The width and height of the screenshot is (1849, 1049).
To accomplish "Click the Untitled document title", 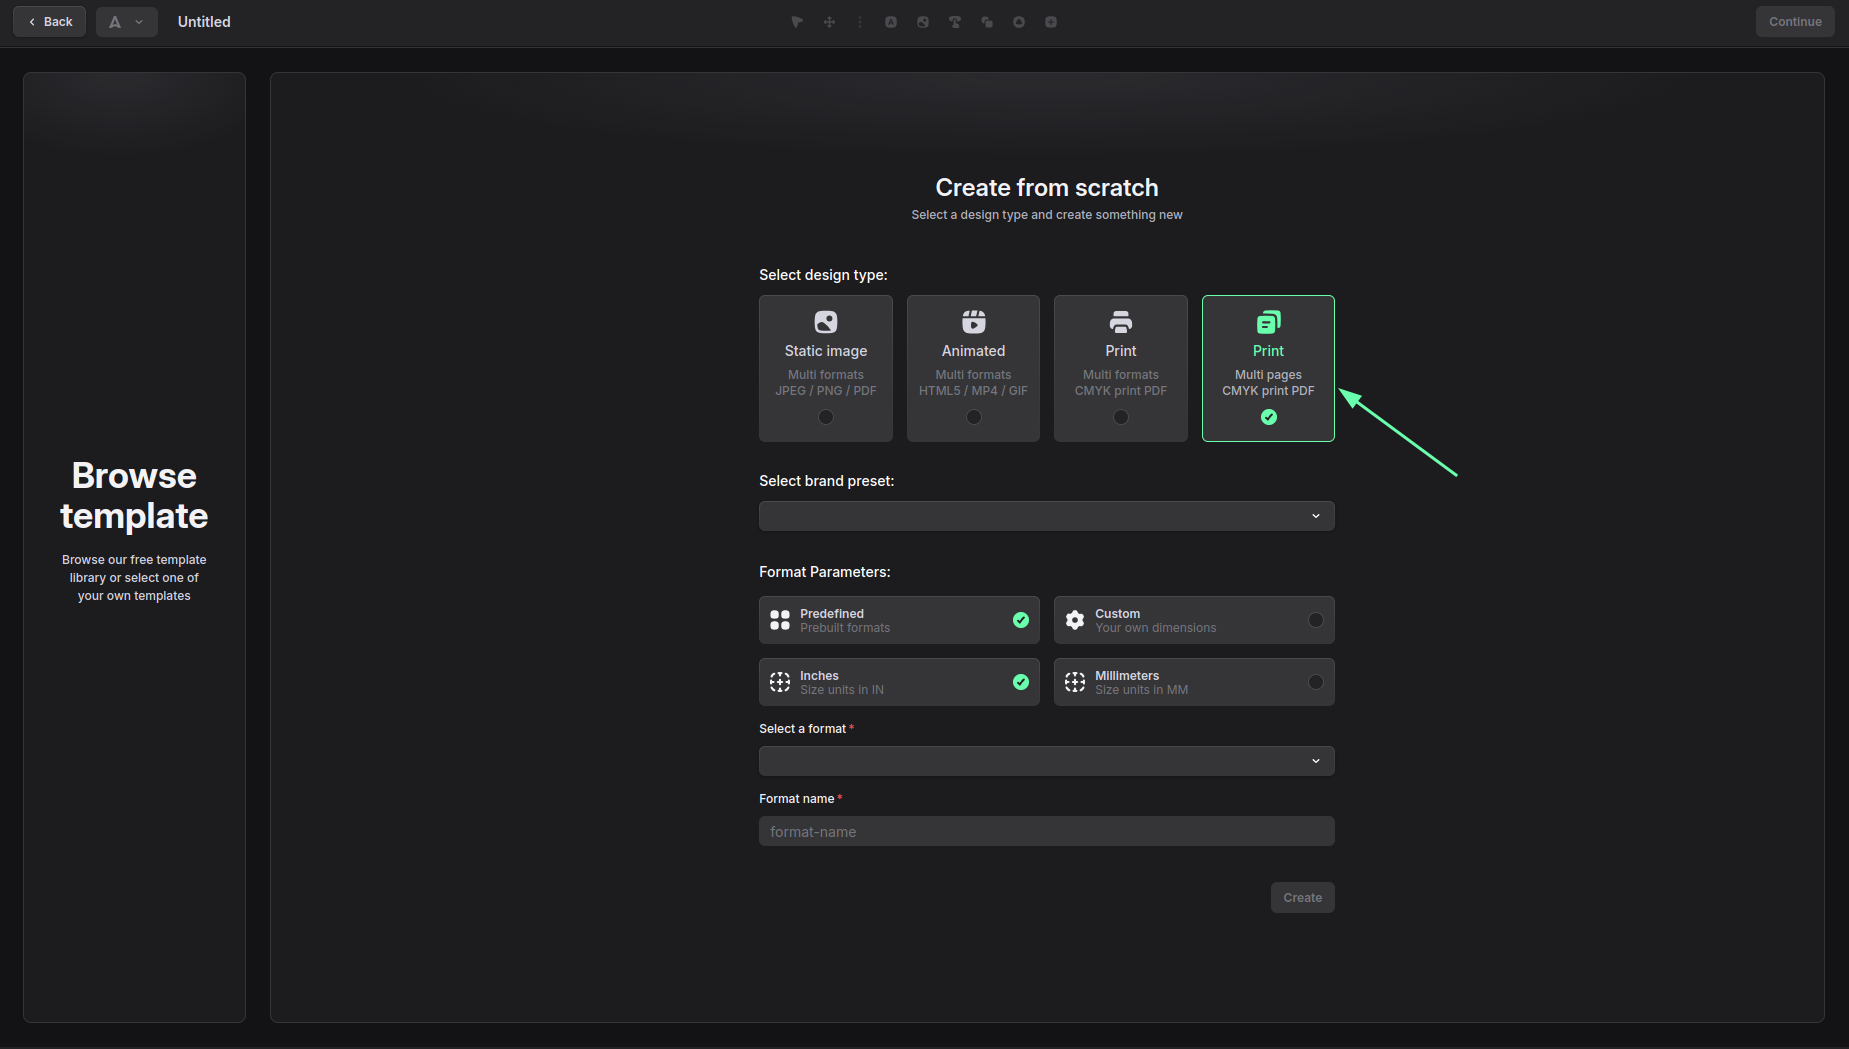I will click(x=204, y=22).
